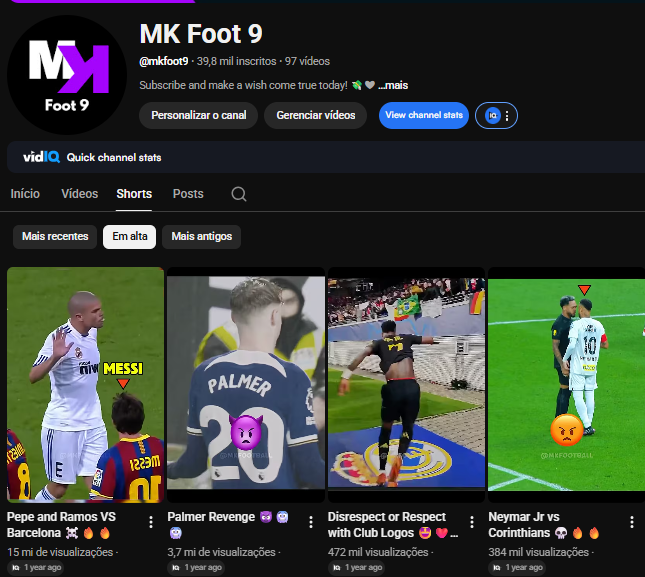
Task: Open options menu for Palmer Revenge short
Action: pos(311,522)
